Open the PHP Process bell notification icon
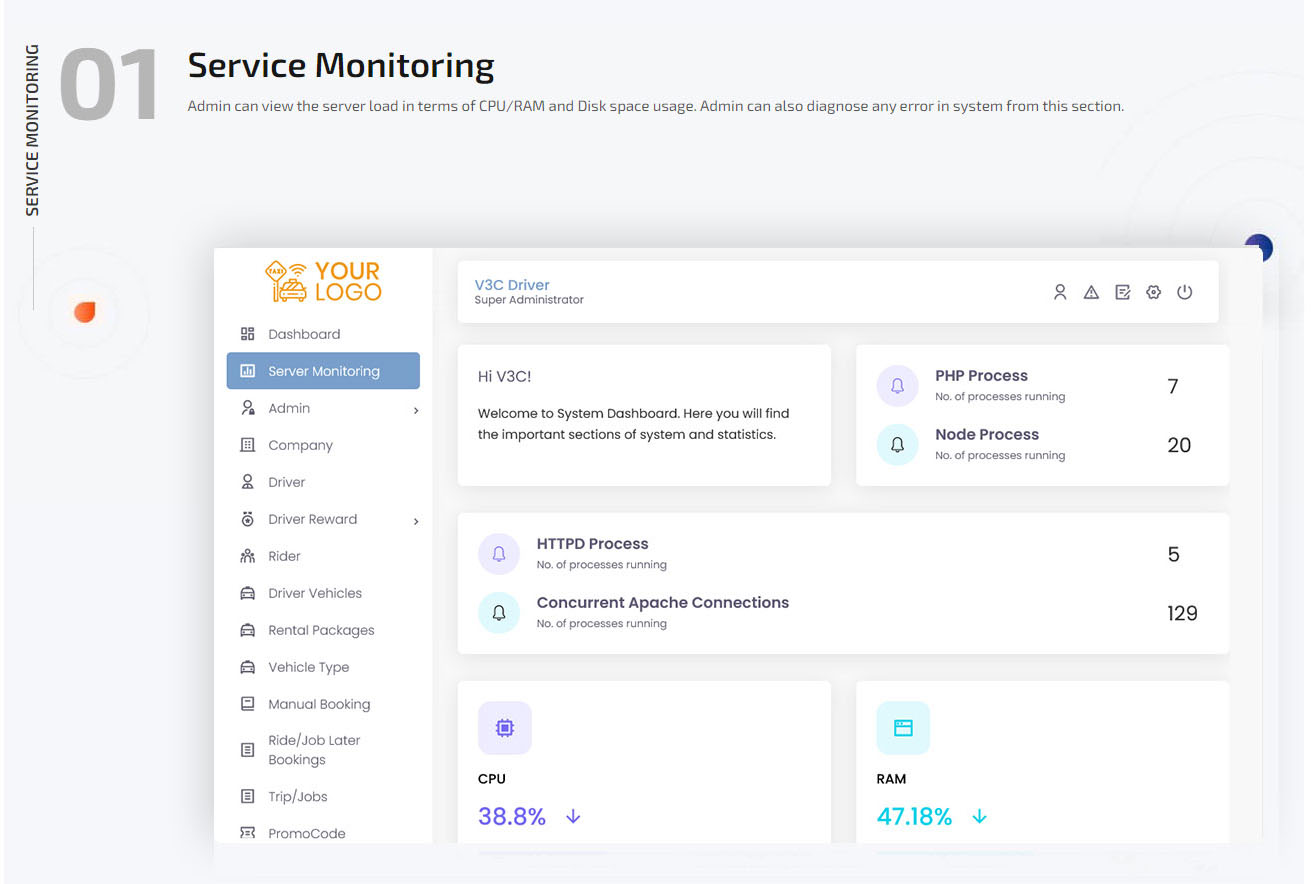 [897, 385]
